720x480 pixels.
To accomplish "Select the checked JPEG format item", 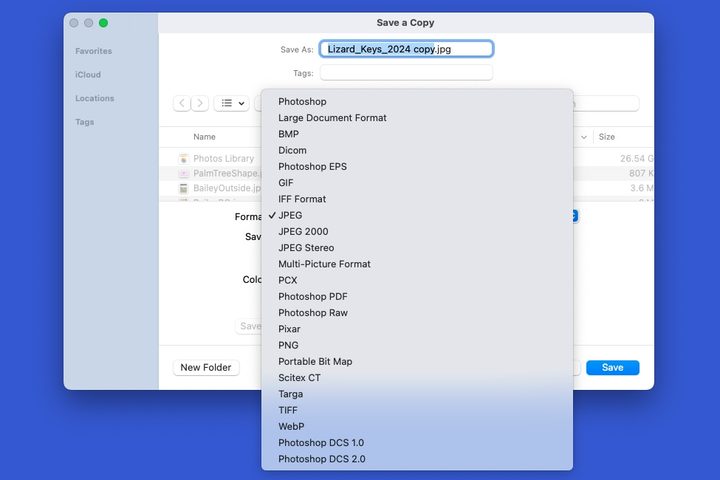I will point(417,215).
